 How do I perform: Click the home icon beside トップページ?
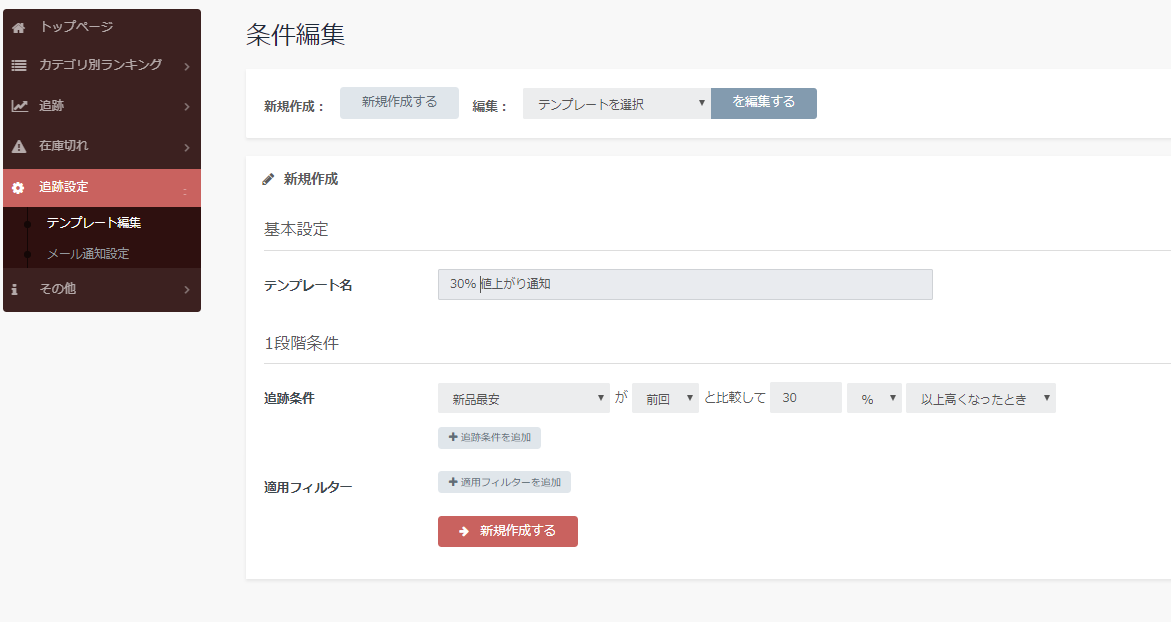click(19, 28)
